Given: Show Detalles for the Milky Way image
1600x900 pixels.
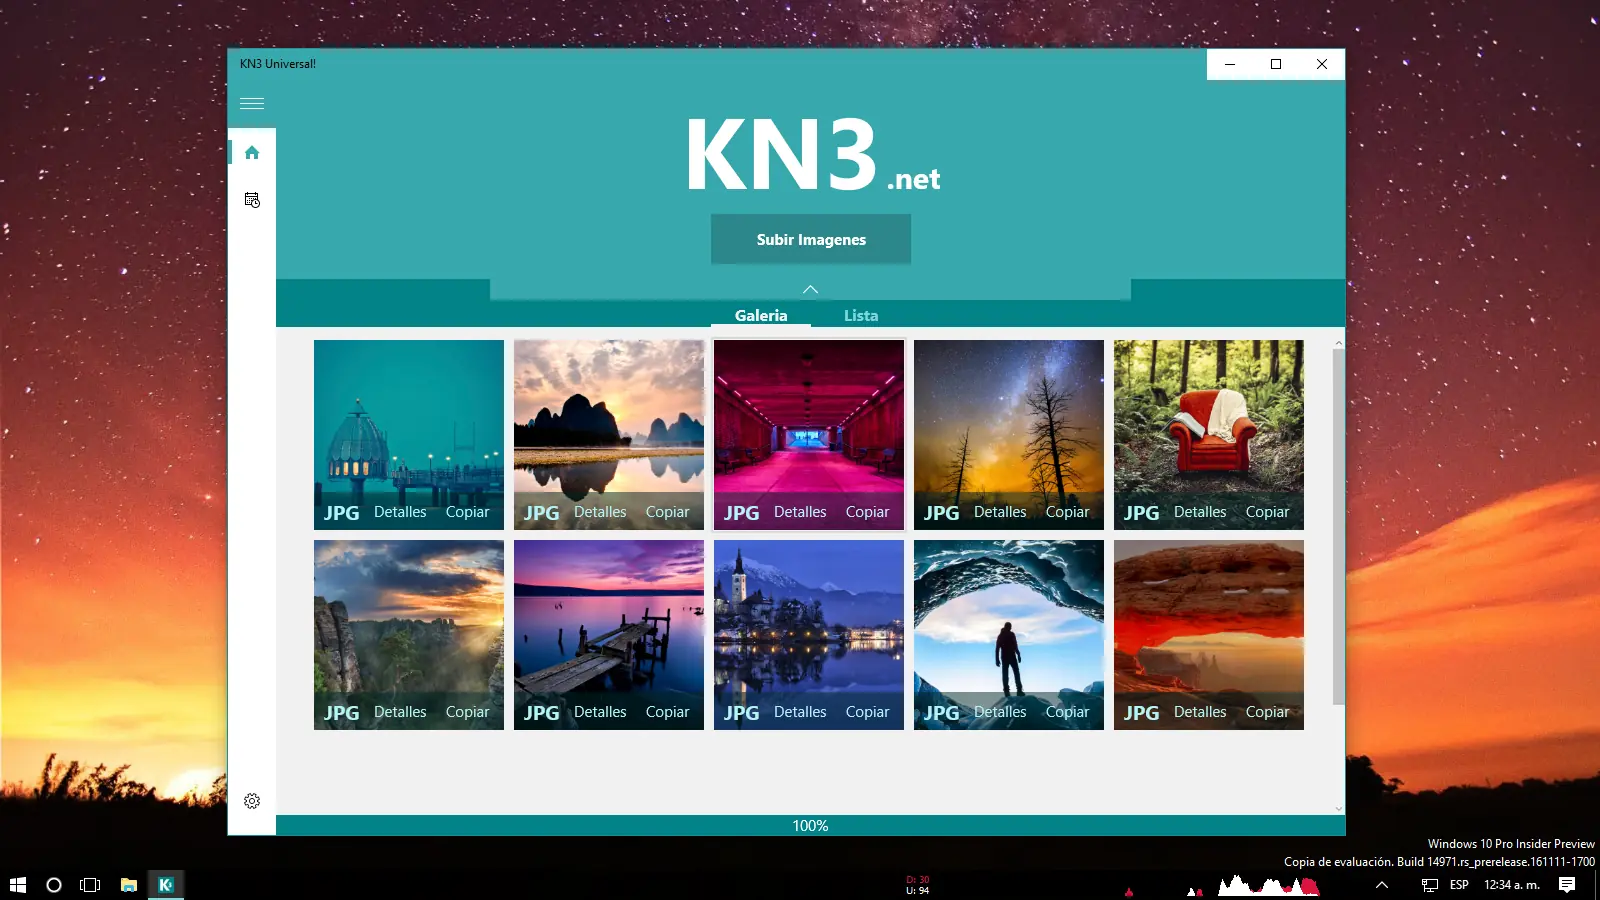Looking at the screenshot, I should click(x=1000, y=512).
